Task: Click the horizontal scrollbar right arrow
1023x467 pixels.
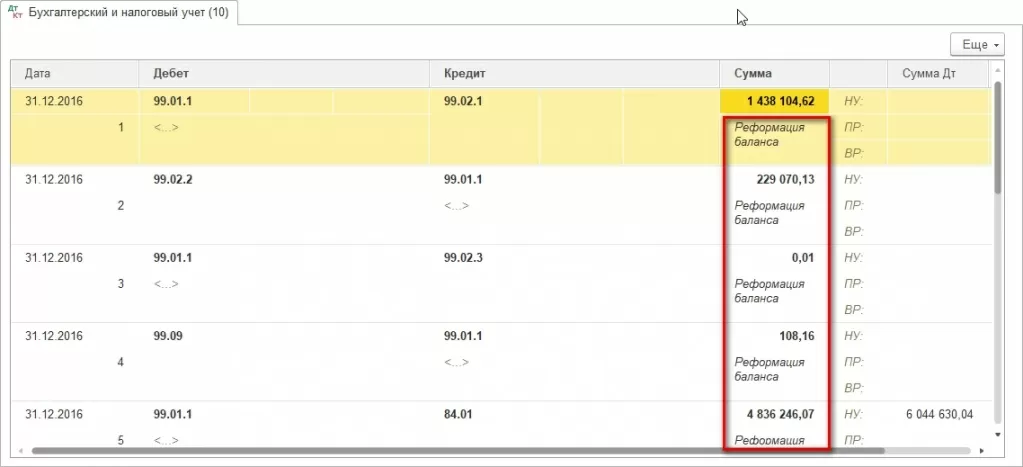Action: [983, 451]
